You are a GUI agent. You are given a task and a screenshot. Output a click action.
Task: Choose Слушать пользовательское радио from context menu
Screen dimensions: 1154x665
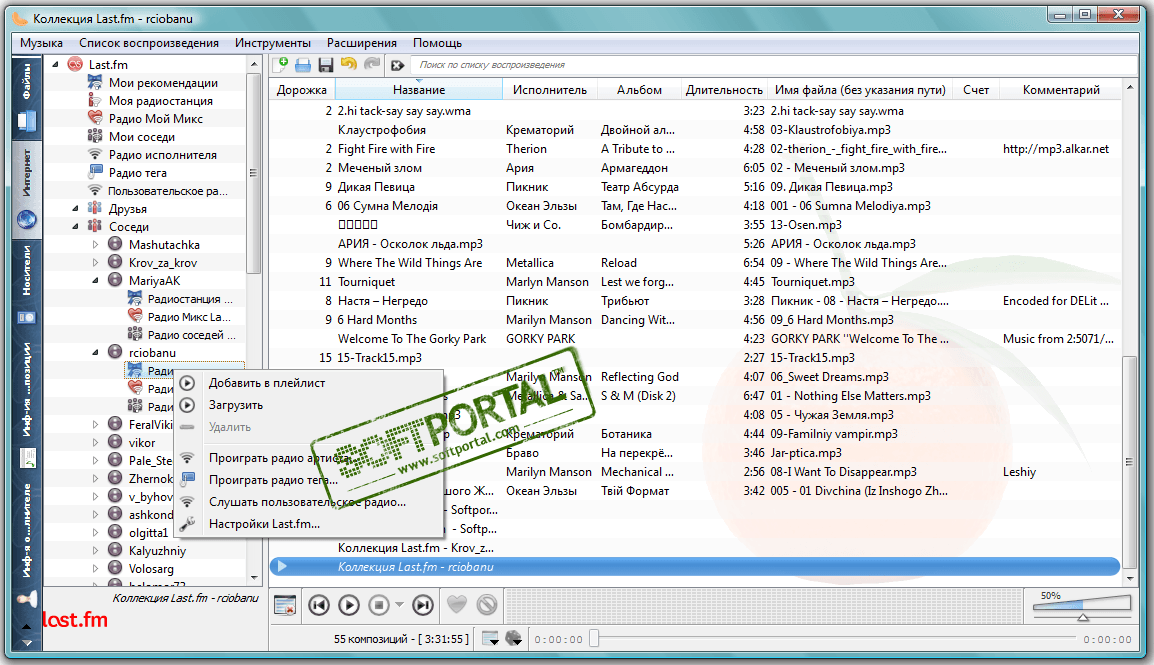(309, 502)
